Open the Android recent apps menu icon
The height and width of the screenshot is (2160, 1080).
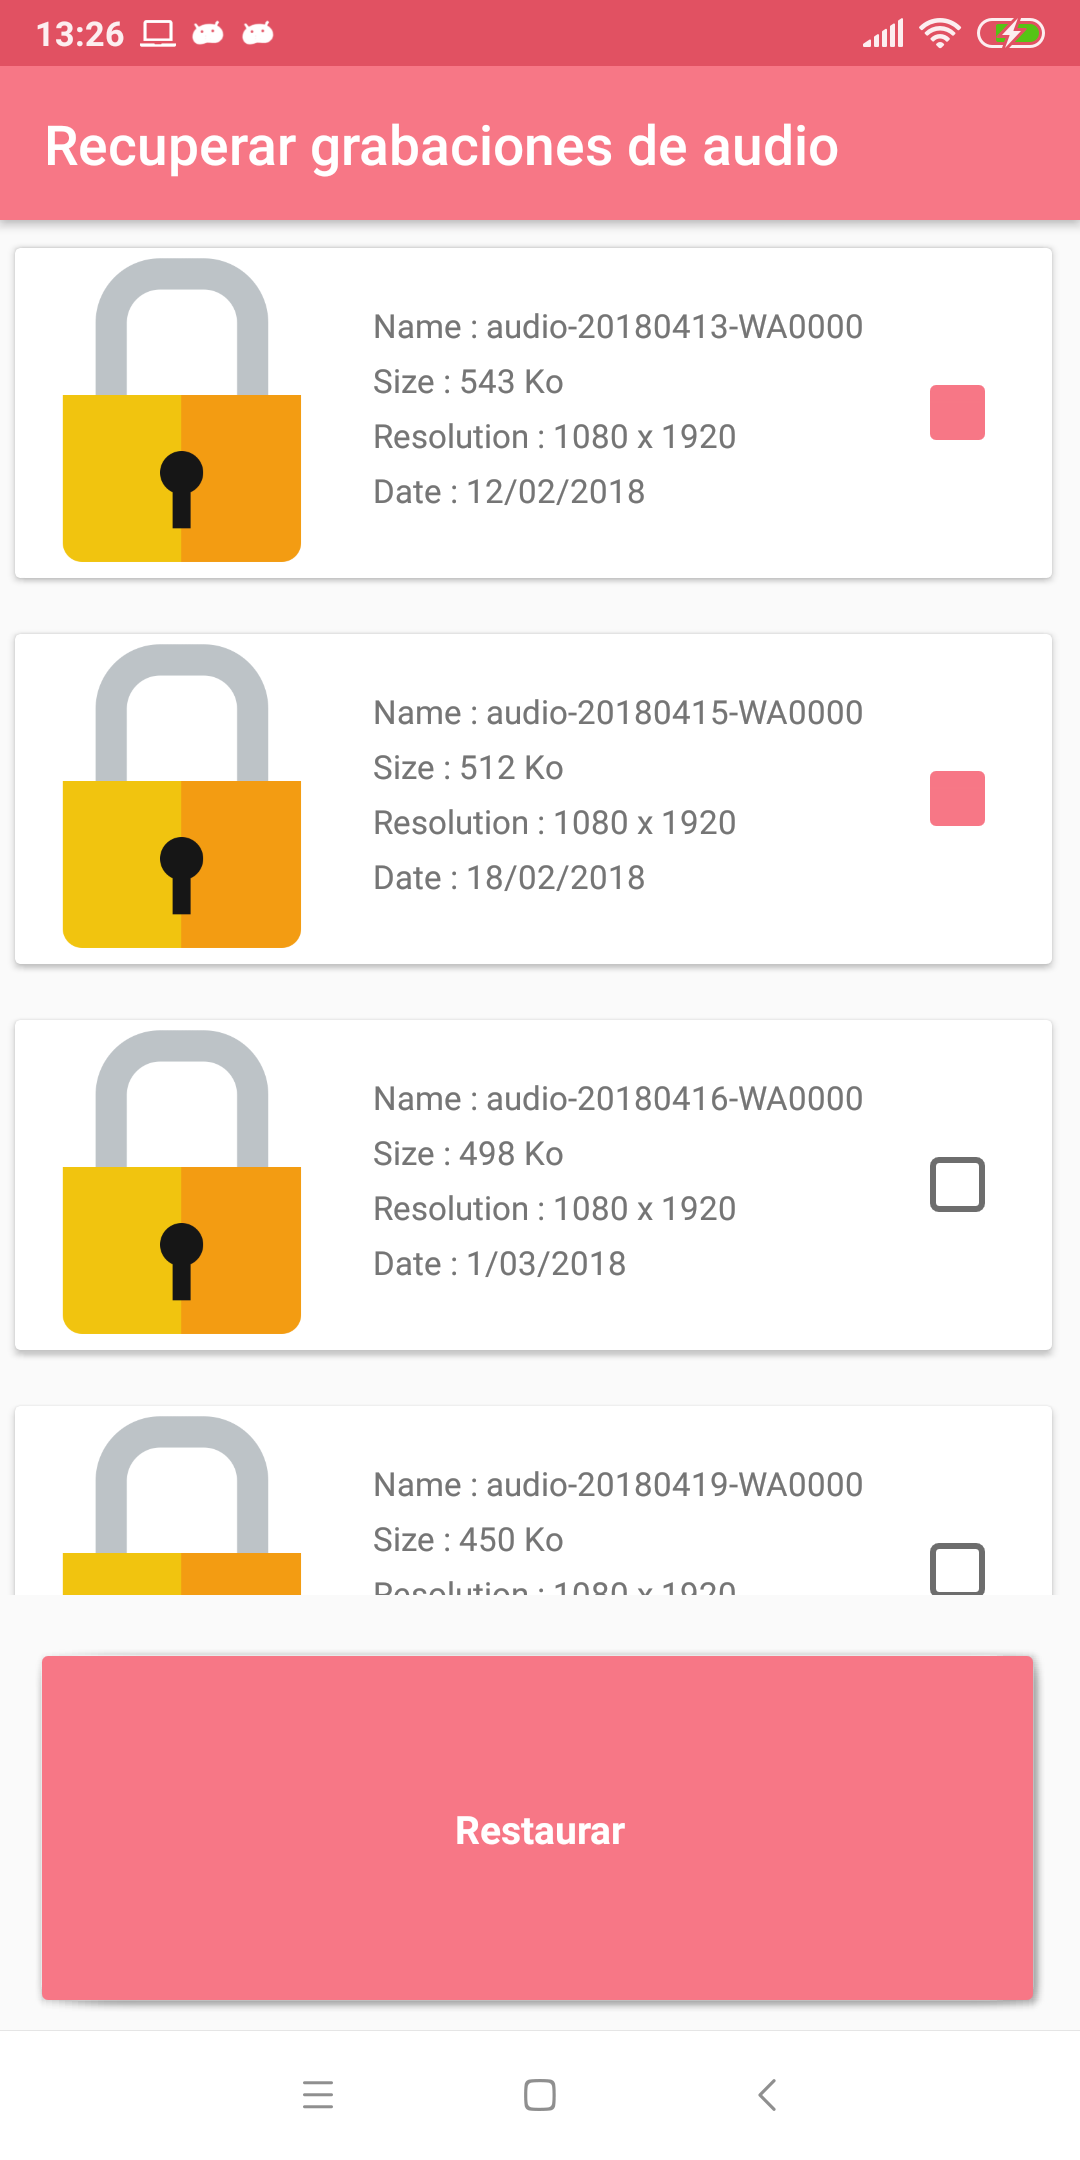click(318, 2094)
